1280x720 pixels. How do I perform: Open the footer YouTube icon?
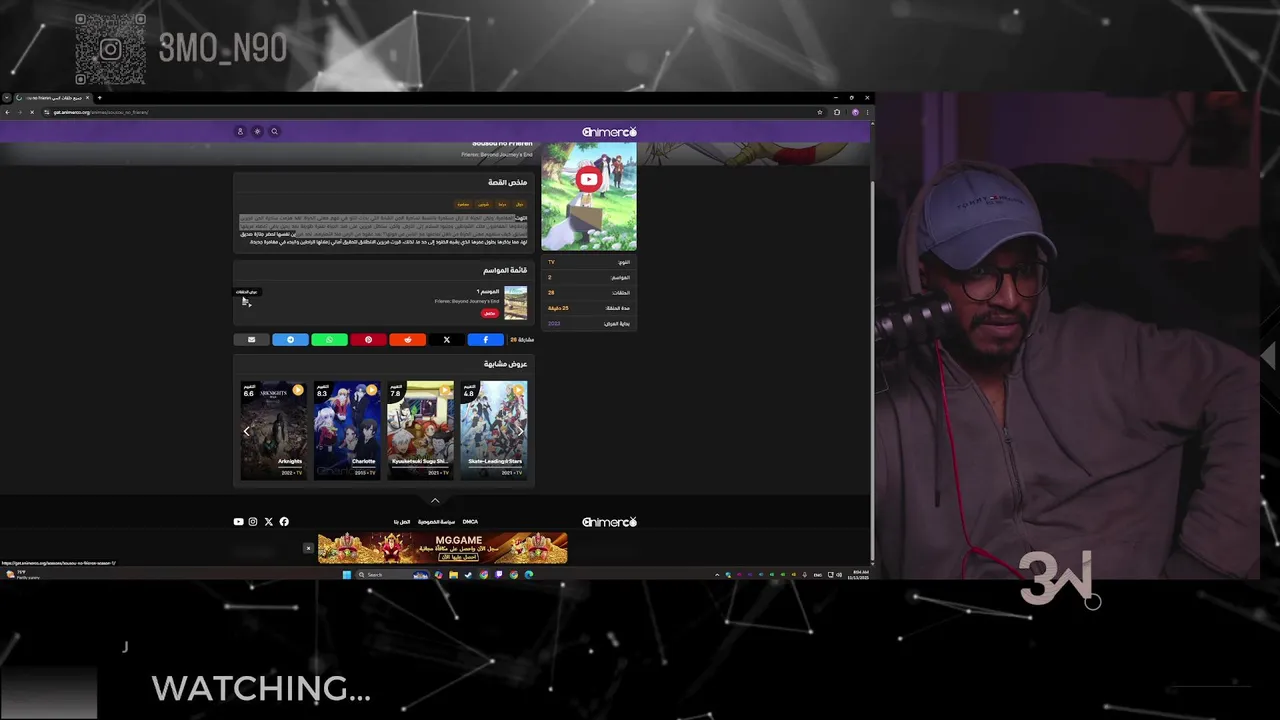click(238, 522)
